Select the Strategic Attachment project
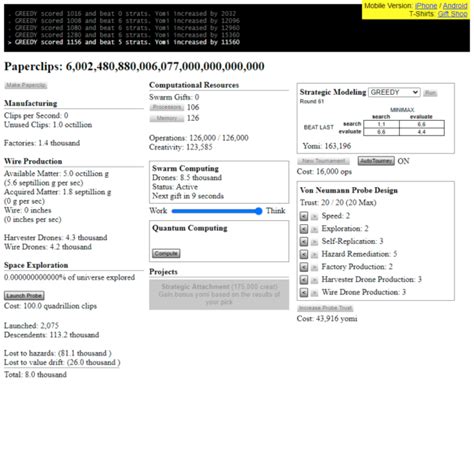This screenshot has height=458, width=474. (x=219, y=295)
